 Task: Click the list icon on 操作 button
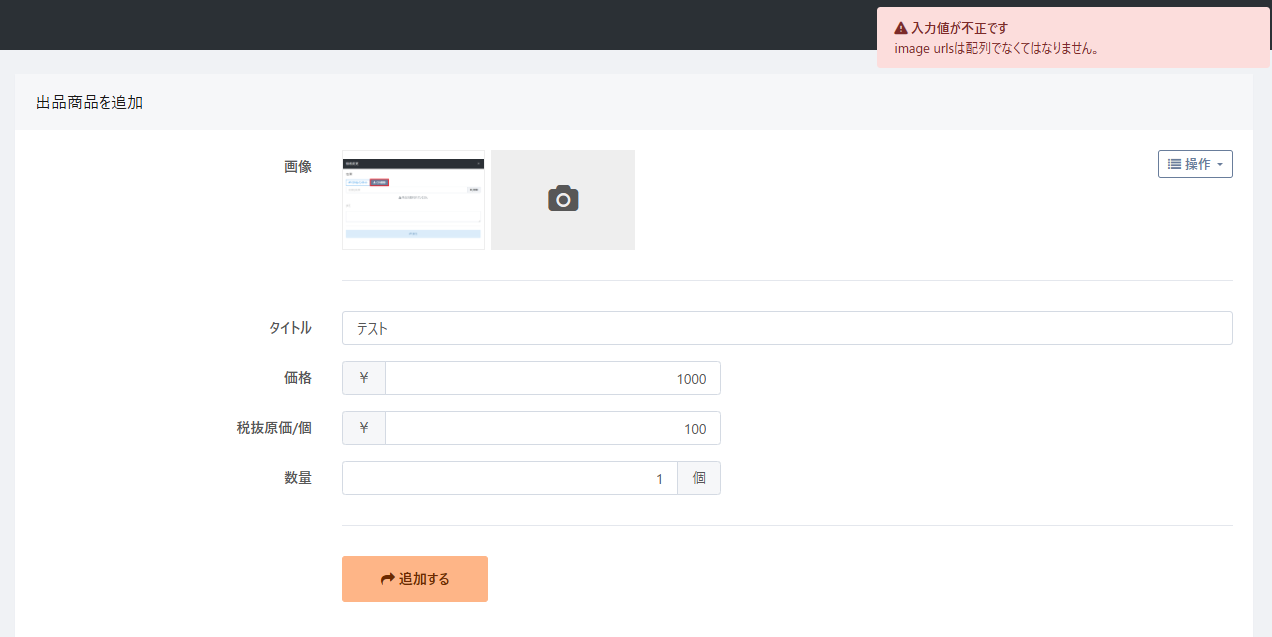click(1174, 164)
